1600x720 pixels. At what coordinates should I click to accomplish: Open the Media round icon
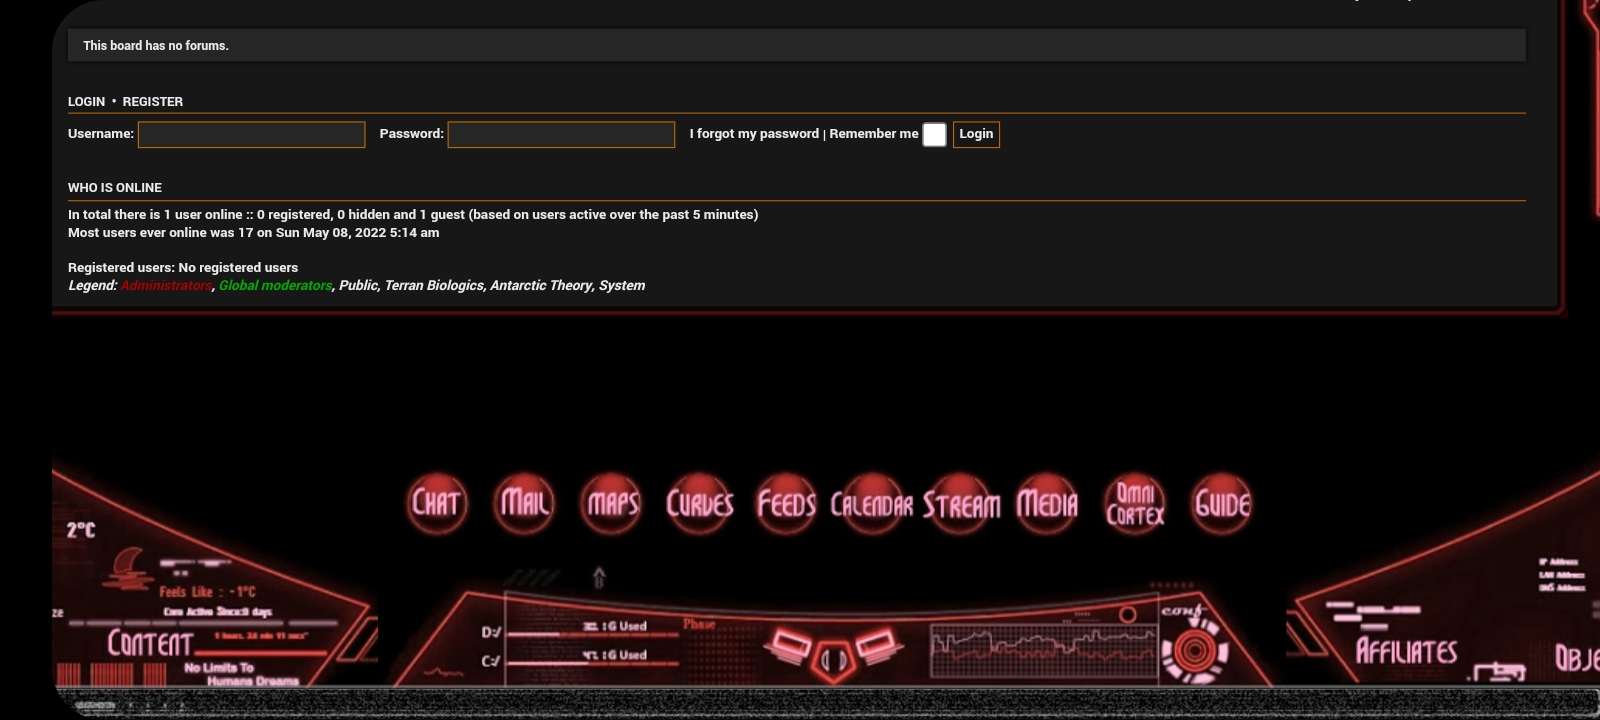(x=1047, y=504)
